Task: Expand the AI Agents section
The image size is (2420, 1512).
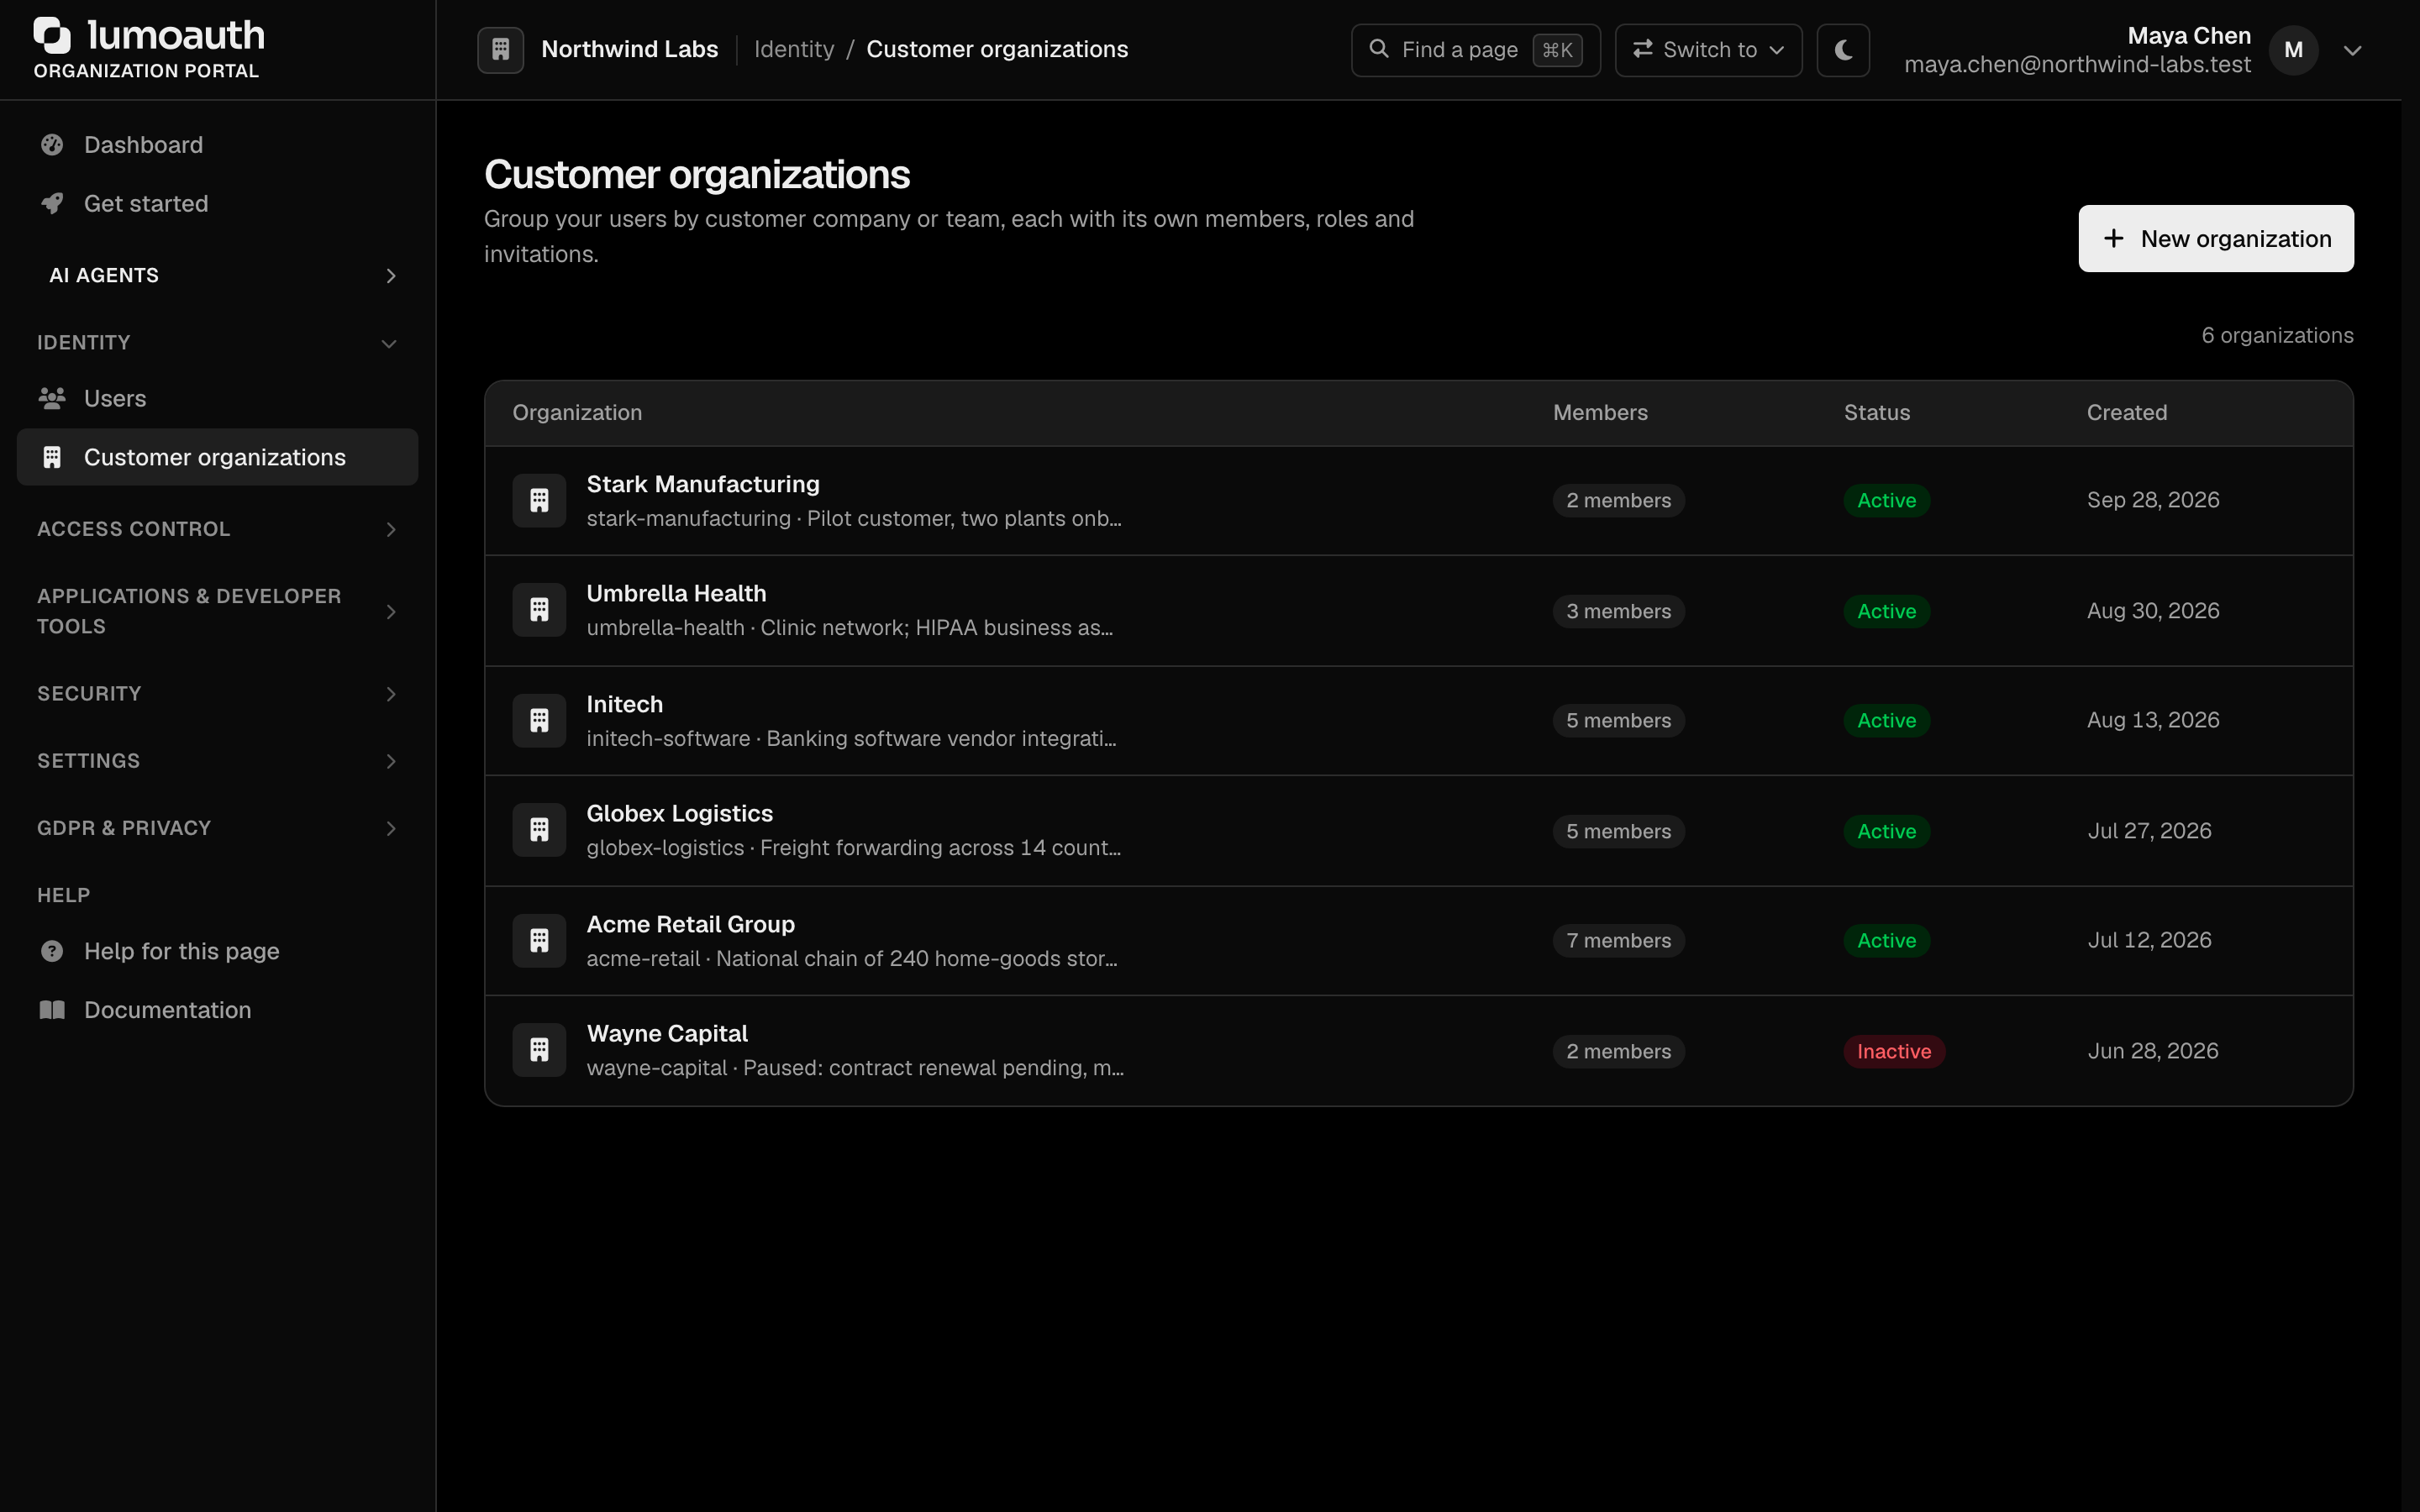Action: tap(218, 275)
